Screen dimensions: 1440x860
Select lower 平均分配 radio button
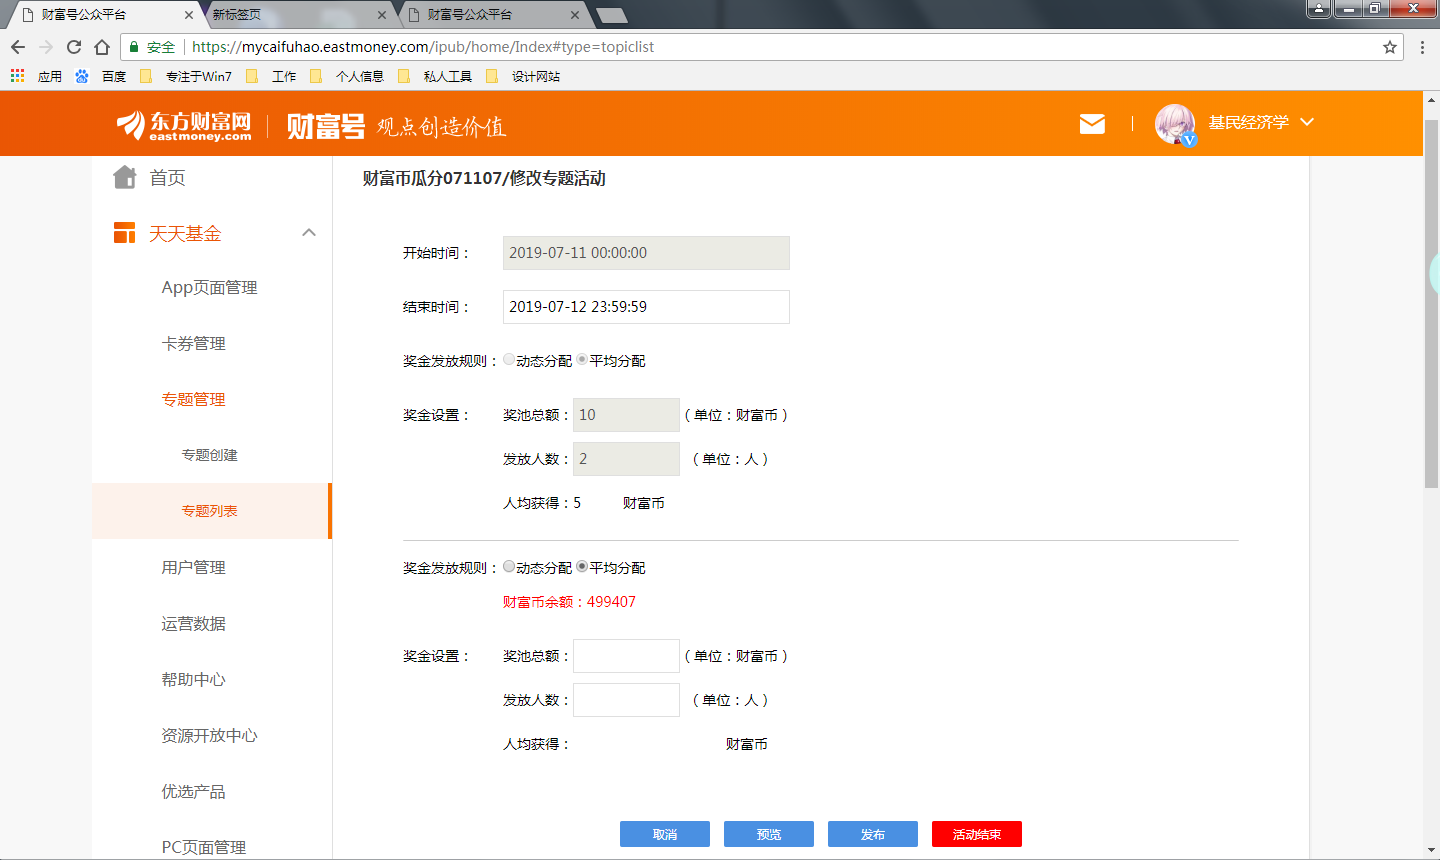582,567
